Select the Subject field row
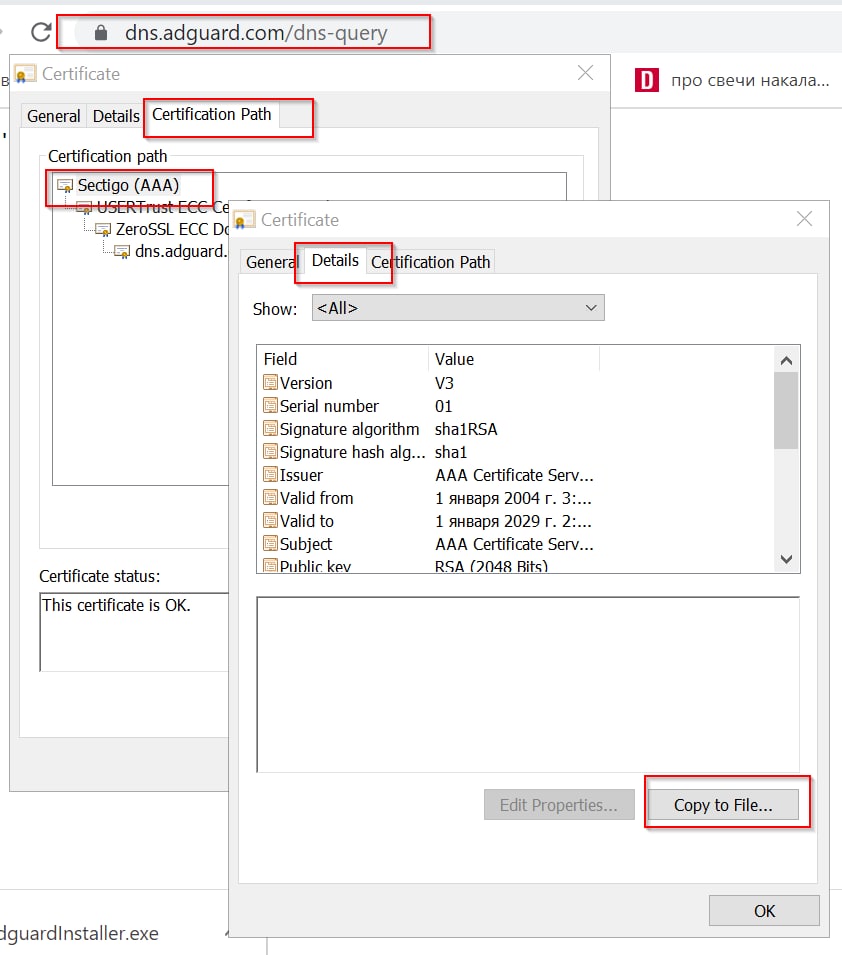 (515, 544)
